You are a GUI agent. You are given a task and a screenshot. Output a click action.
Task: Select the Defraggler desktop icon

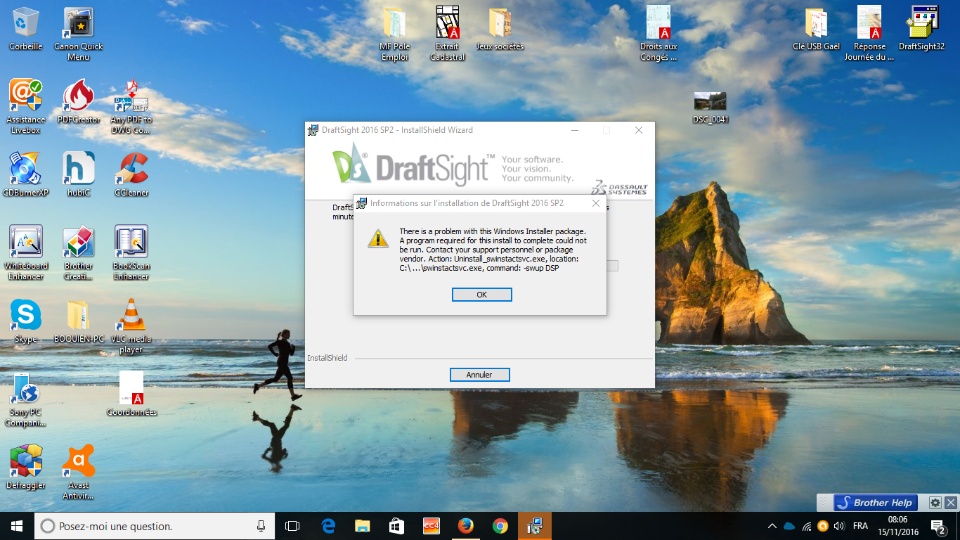pyautogui.click(x=25, y=467)
